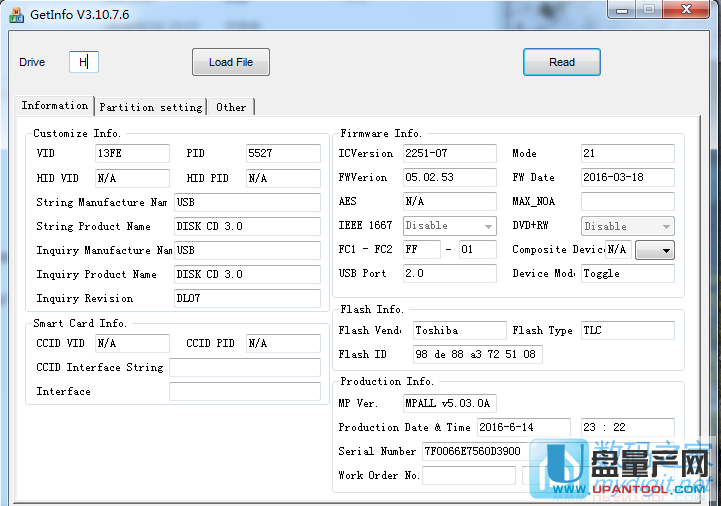
Task: Switch to the Partition setting tab
Action: (151, 107)
